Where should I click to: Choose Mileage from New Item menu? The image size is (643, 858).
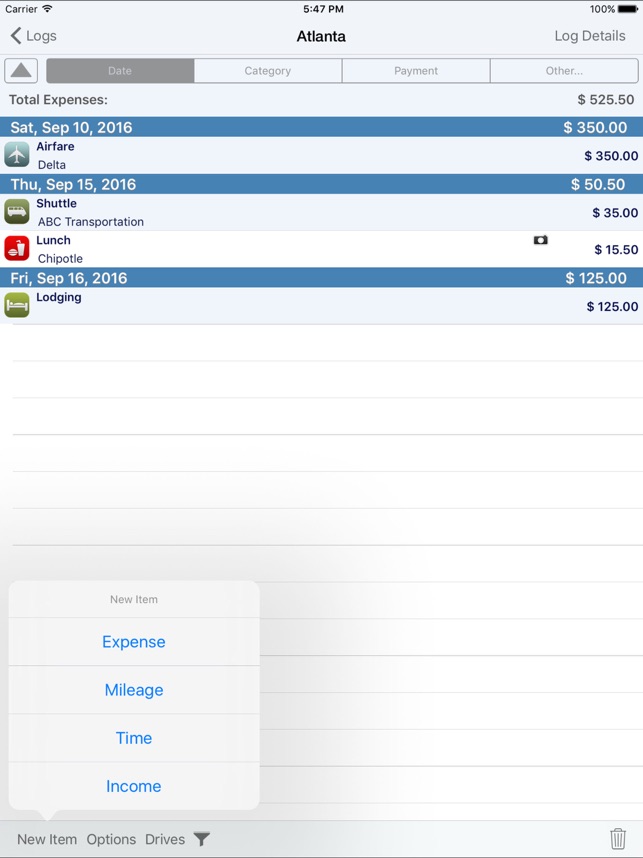(134, 690)
